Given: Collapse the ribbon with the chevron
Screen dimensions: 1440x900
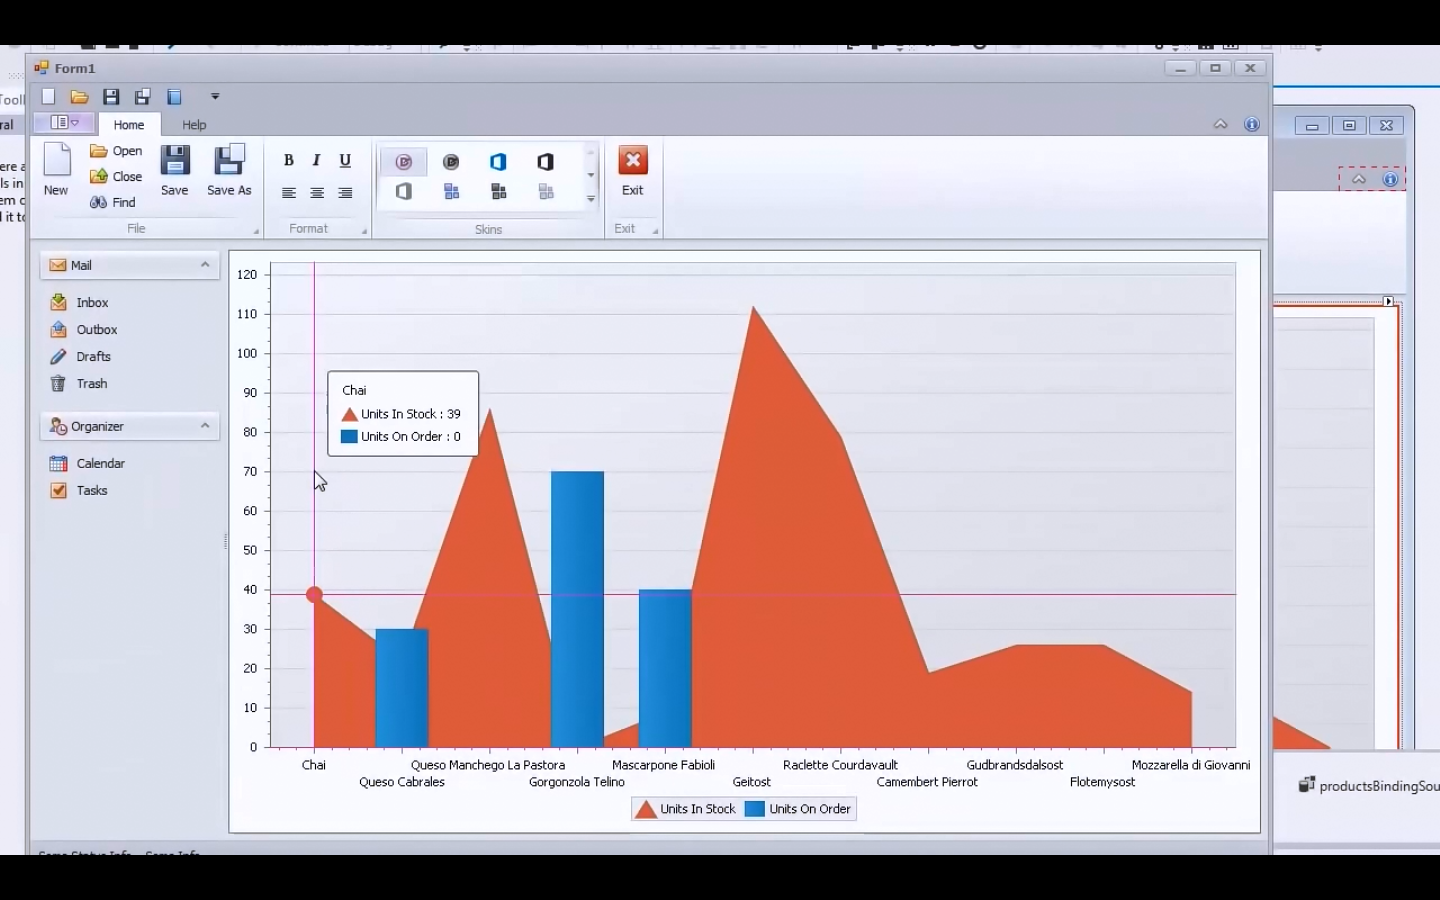Looking at the screenshot, I should [x=1221, y=125].
